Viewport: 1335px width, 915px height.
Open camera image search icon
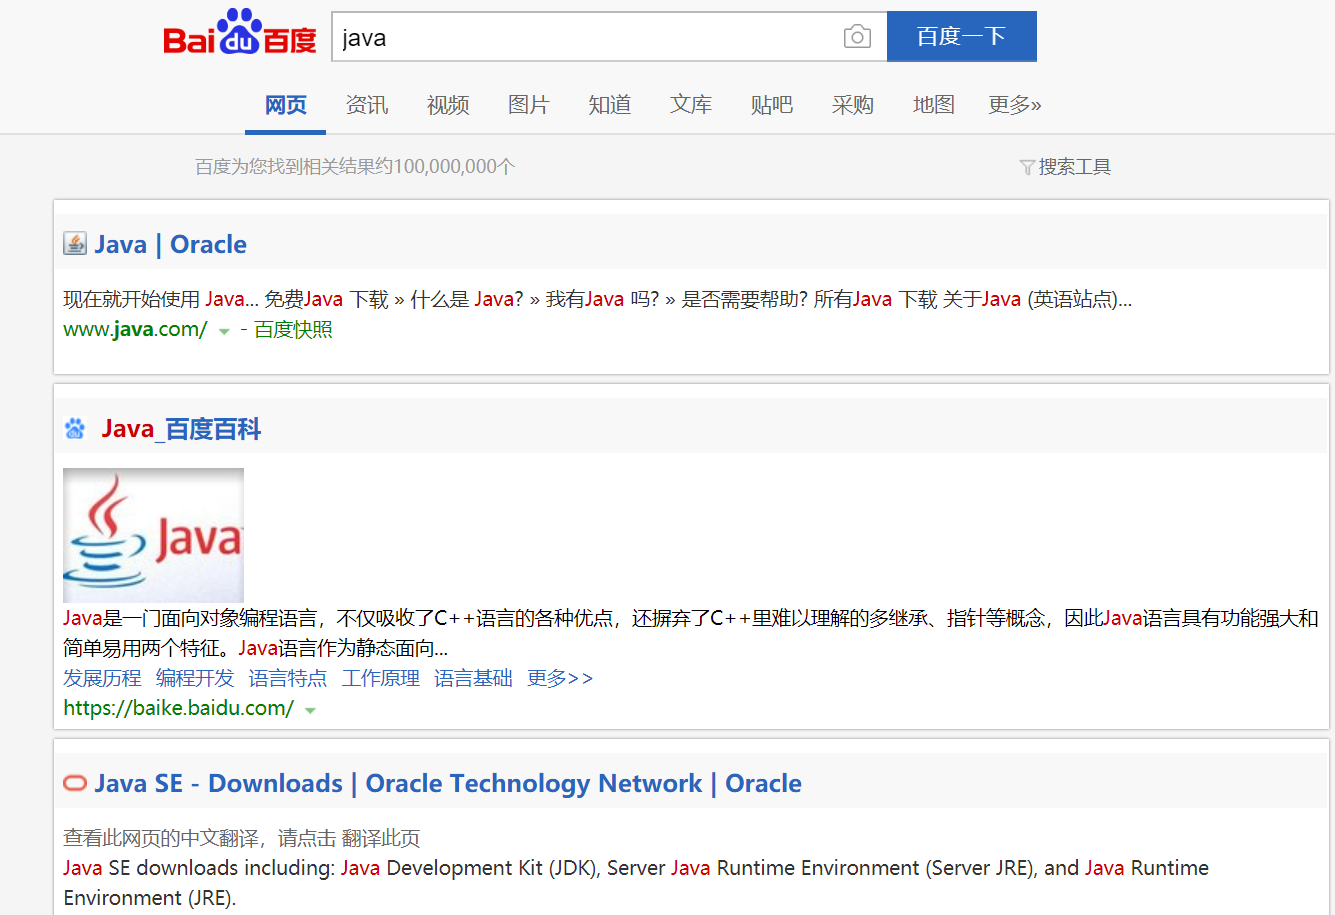point(857,37)
